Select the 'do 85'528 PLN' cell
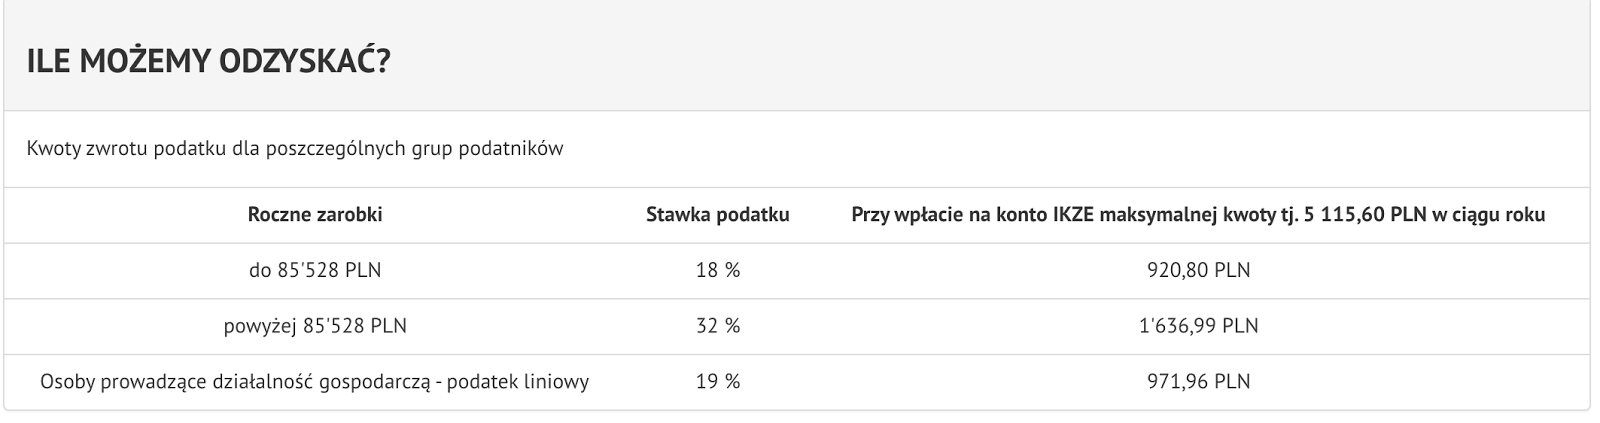Viewport: 1600px width, 423px height. 315,270
